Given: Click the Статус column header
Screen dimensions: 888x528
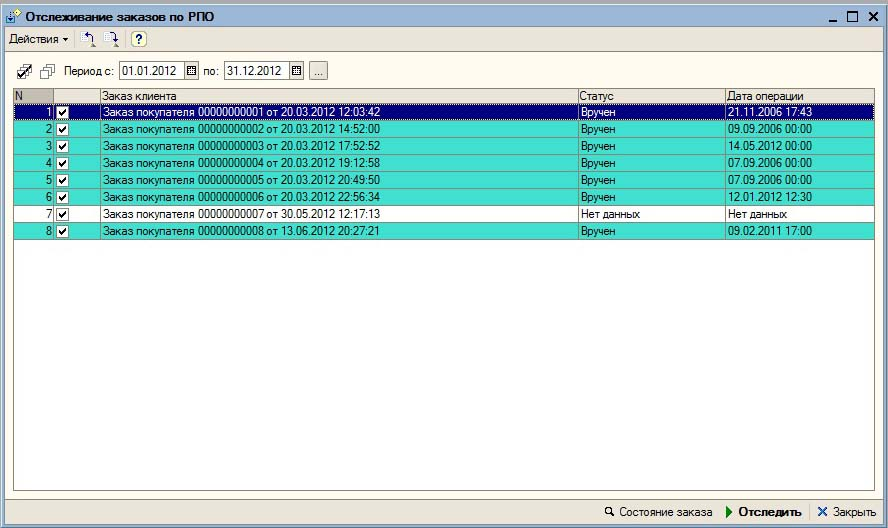Looking at the screenshot, I should (x=651, y=96).
